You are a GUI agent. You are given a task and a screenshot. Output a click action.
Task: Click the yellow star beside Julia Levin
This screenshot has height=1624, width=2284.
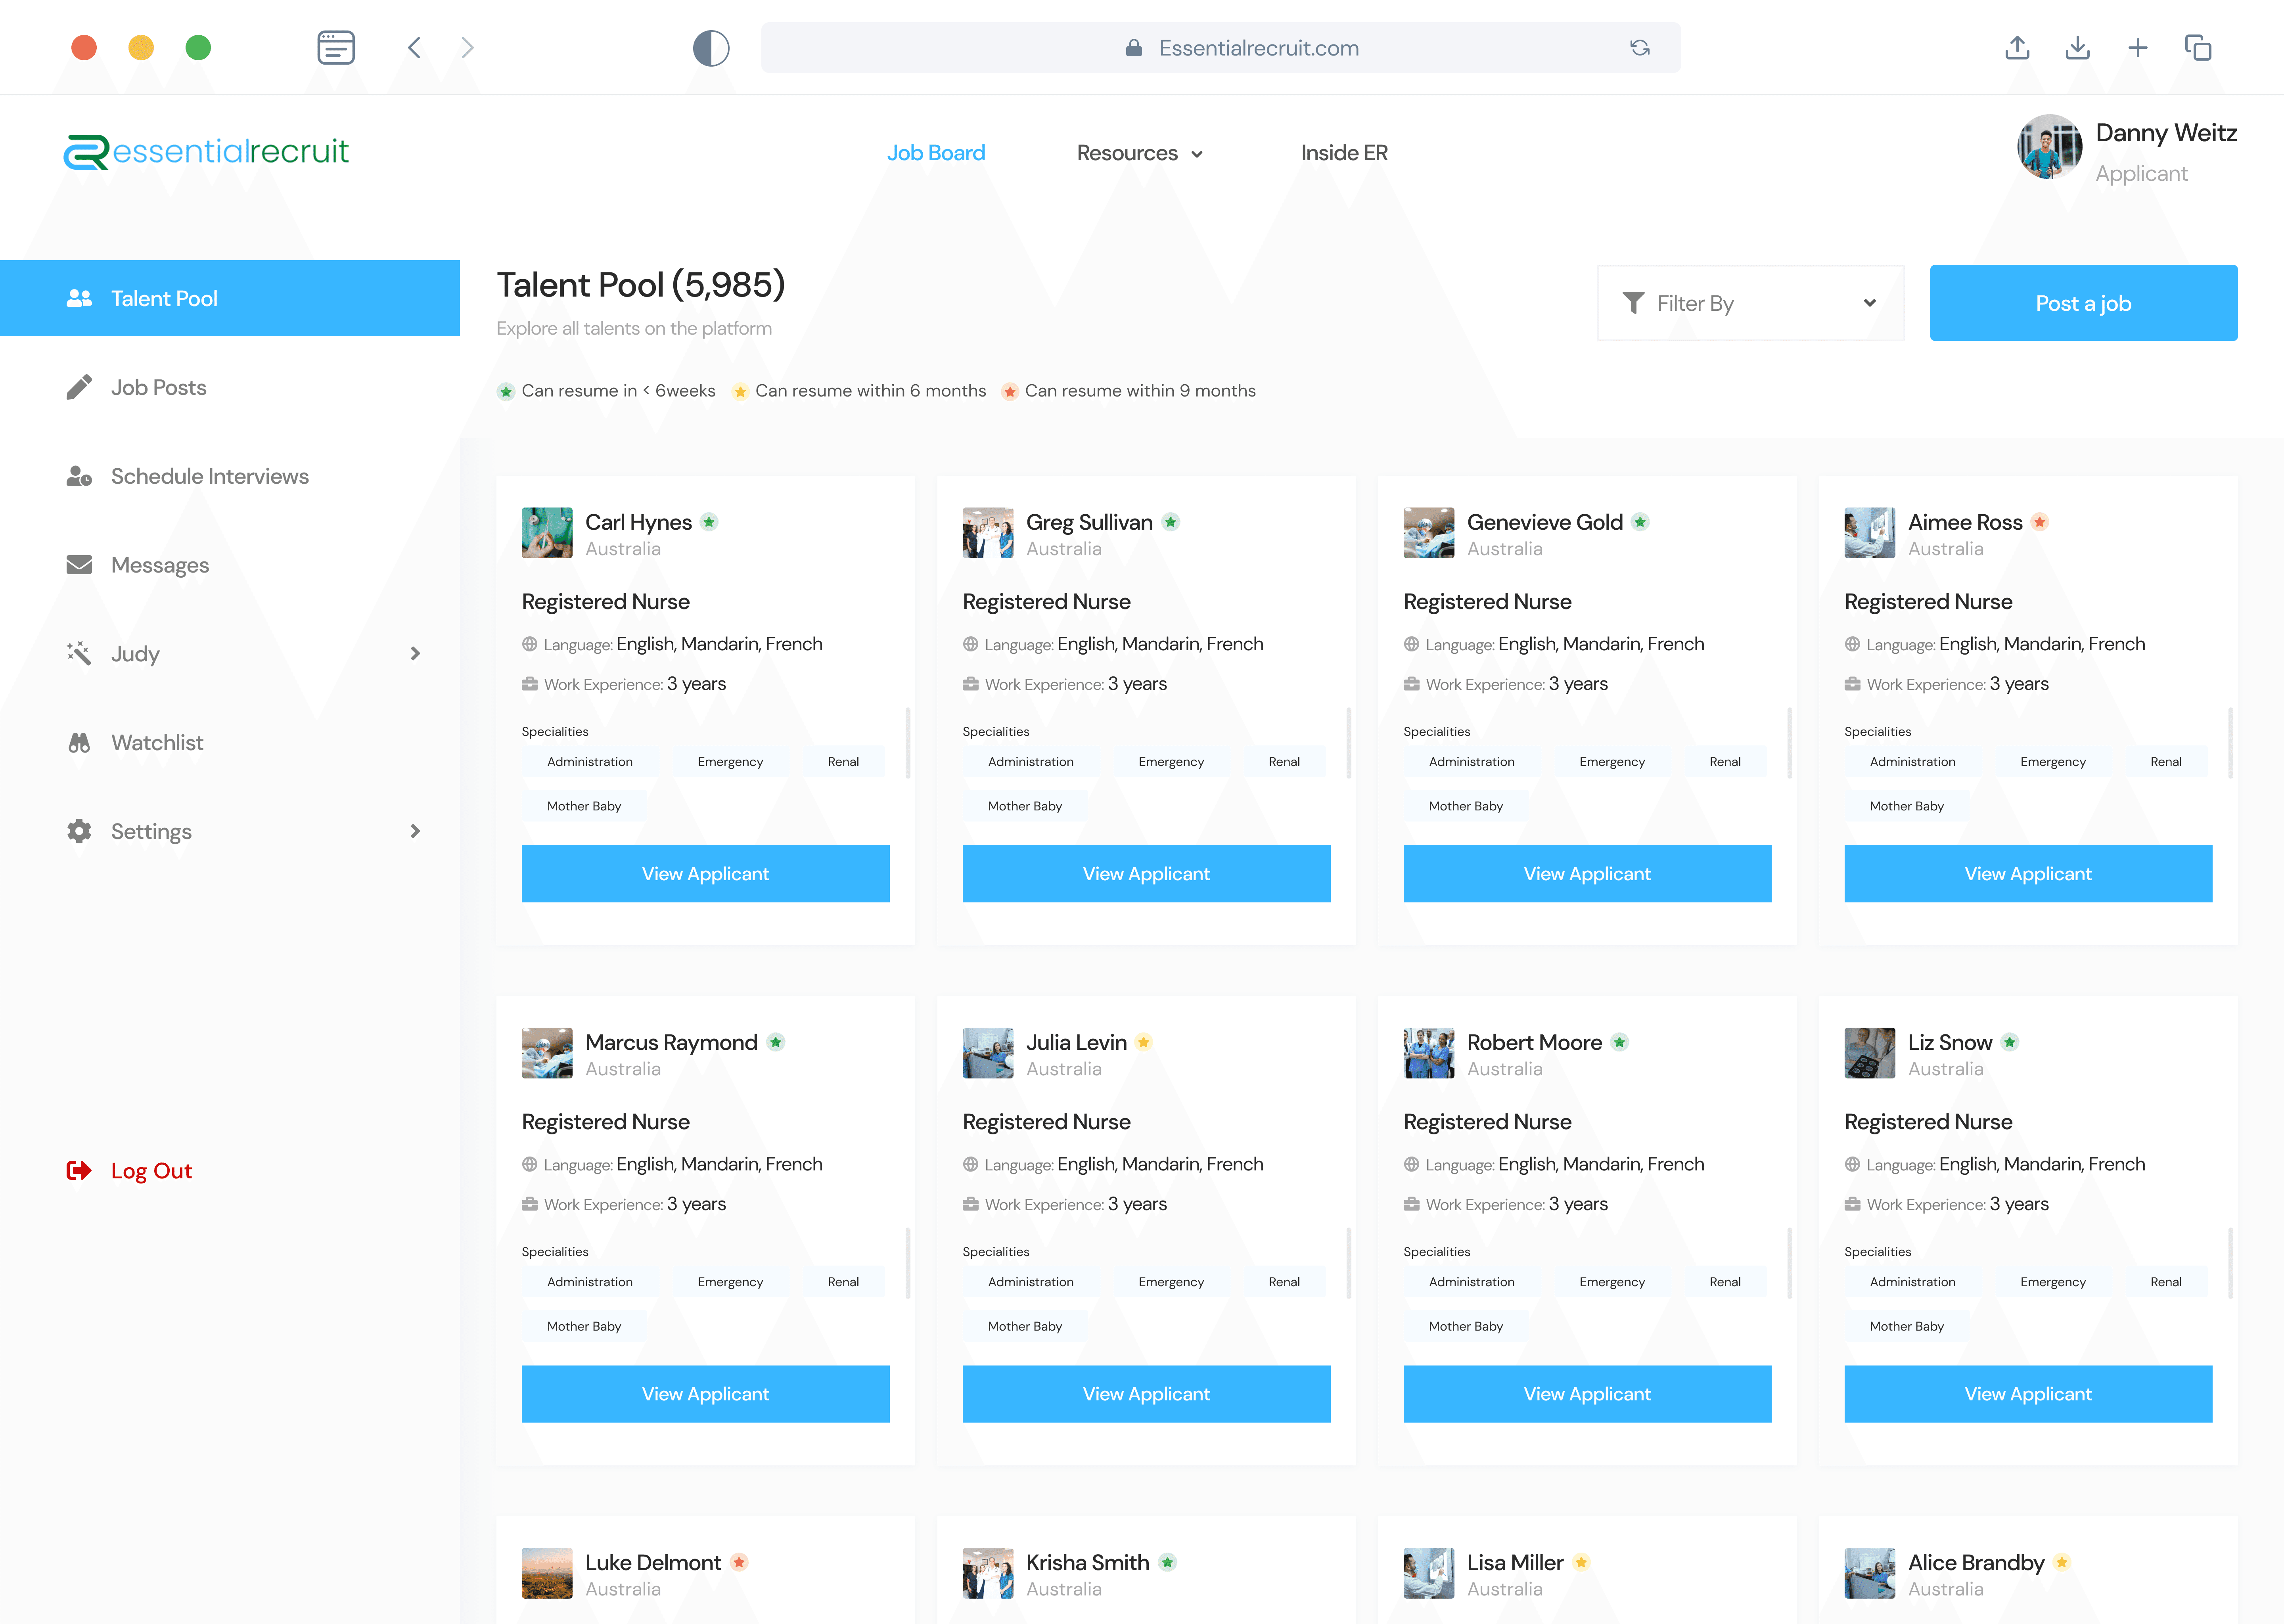1144,1041
